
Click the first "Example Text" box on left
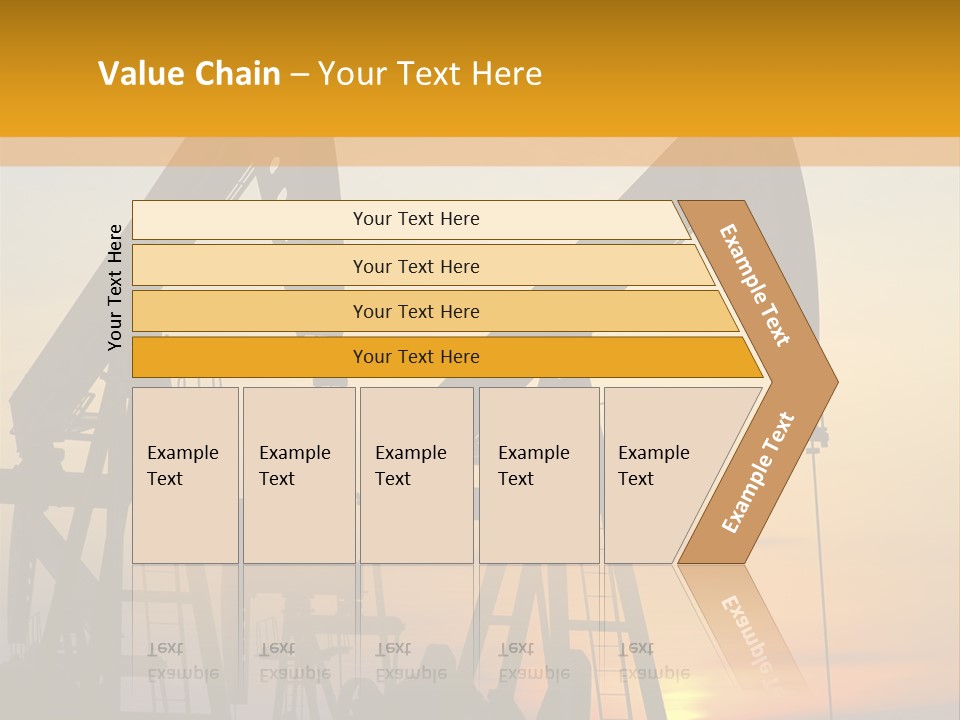point(185,475)
